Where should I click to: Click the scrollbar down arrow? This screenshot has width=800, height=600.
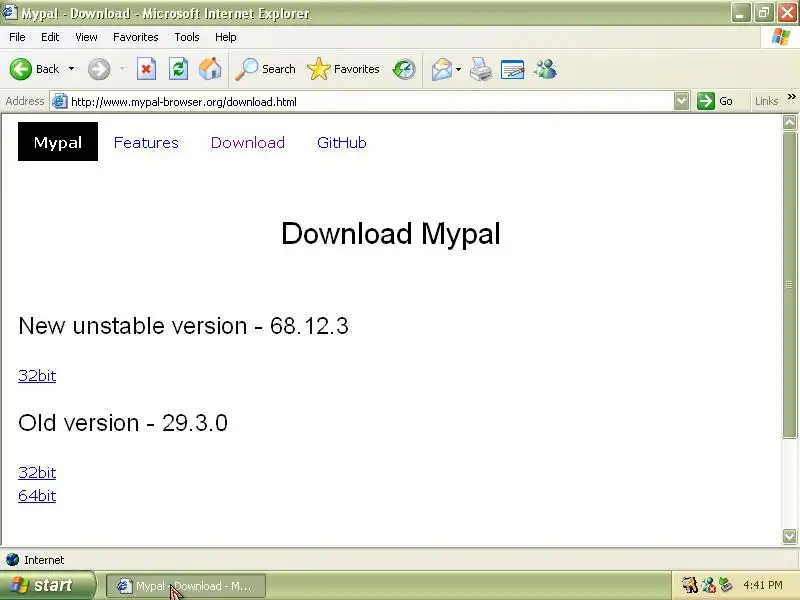[789, 536]
